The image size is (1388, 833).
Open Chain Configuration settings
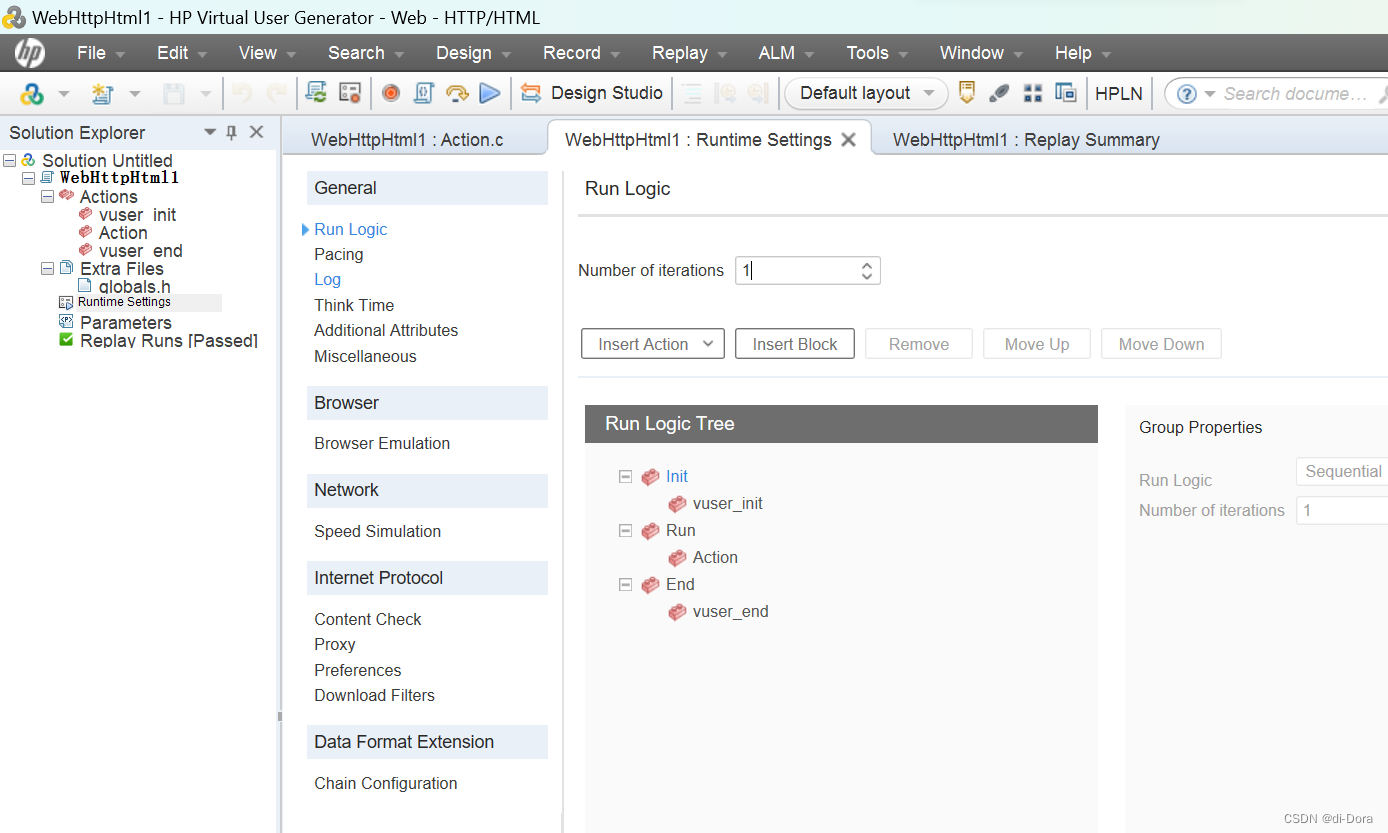[386, 783]
